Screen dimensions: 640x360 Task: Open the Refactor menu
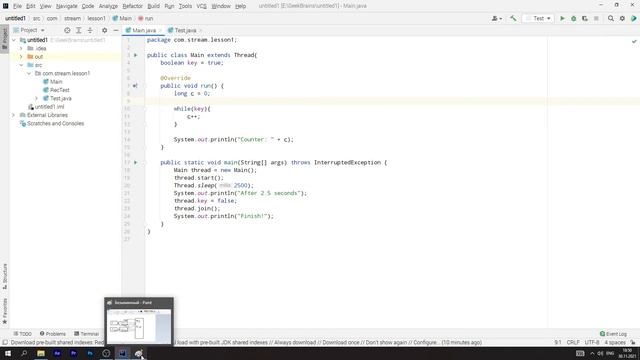[132, 6]
